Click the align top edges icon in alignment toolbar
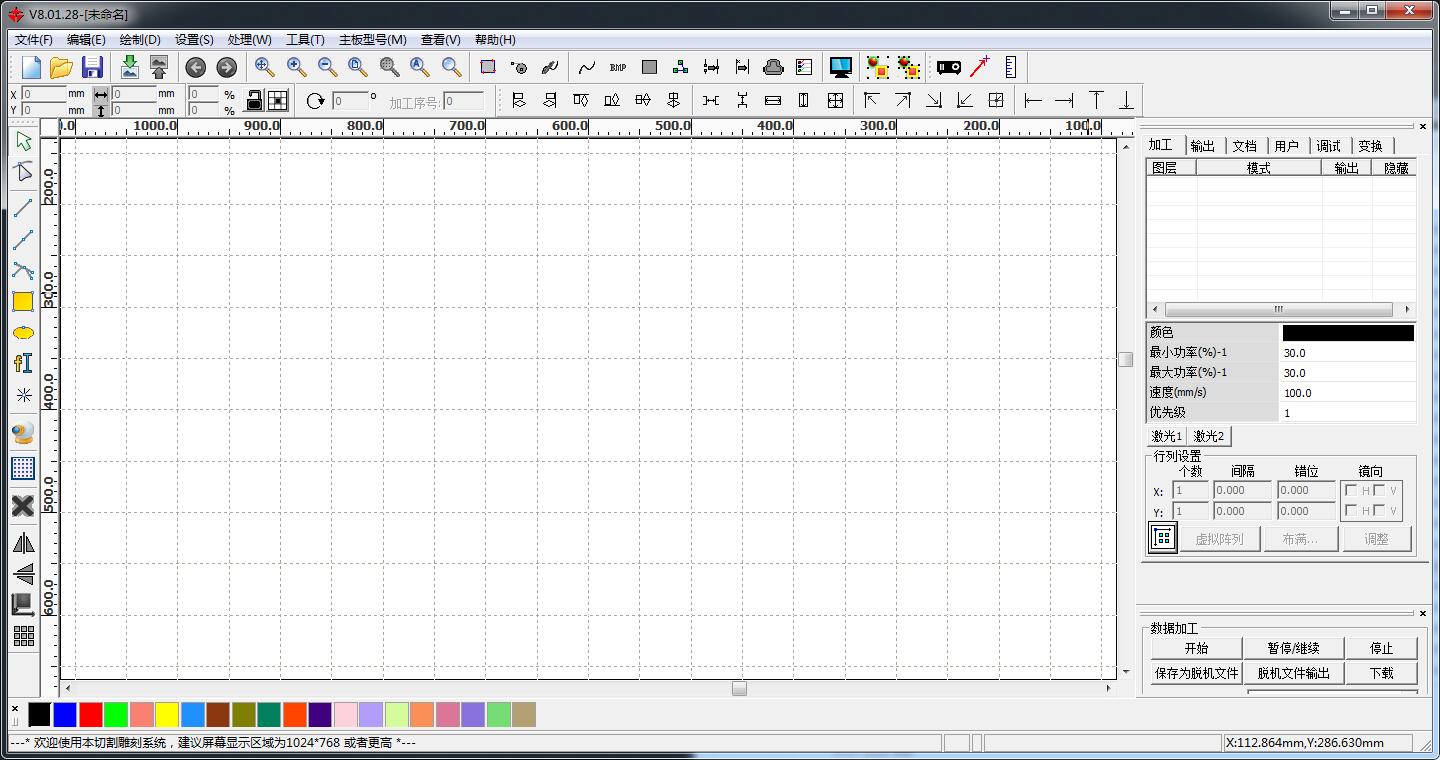 point(580,100)
